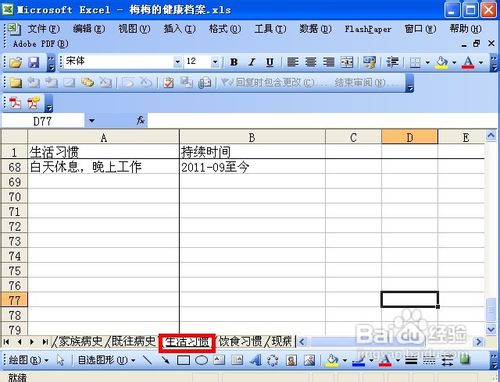Open the 绘图(R) drawing menu
Viewport: 500px width, 382px height.
point(28,360)
